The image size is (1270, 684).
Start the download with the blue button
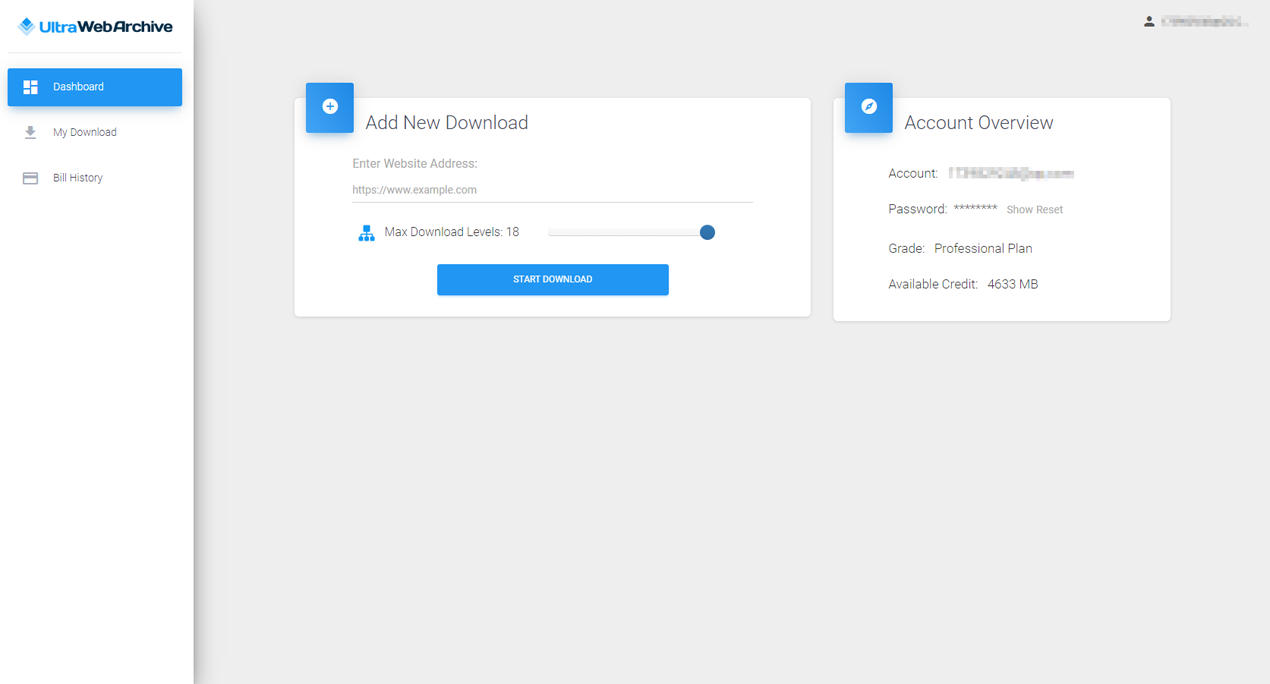coord(553,280)
